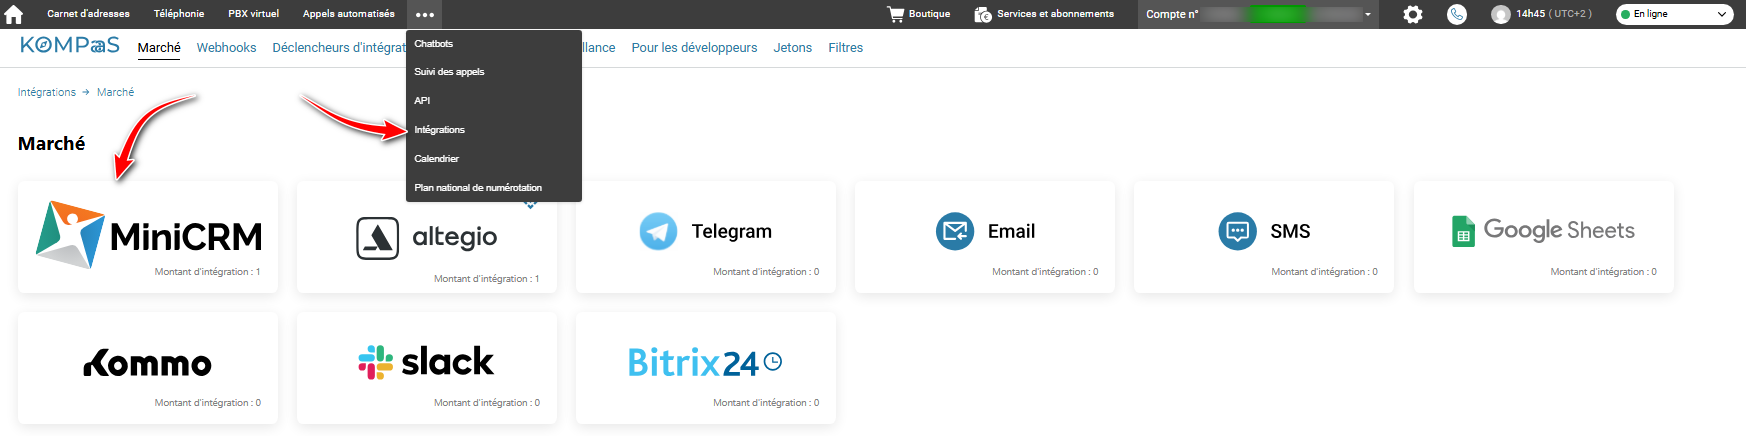Click the Telegram paper-plane icon
The image size is (1746, 436).
[x=658, y=231]
